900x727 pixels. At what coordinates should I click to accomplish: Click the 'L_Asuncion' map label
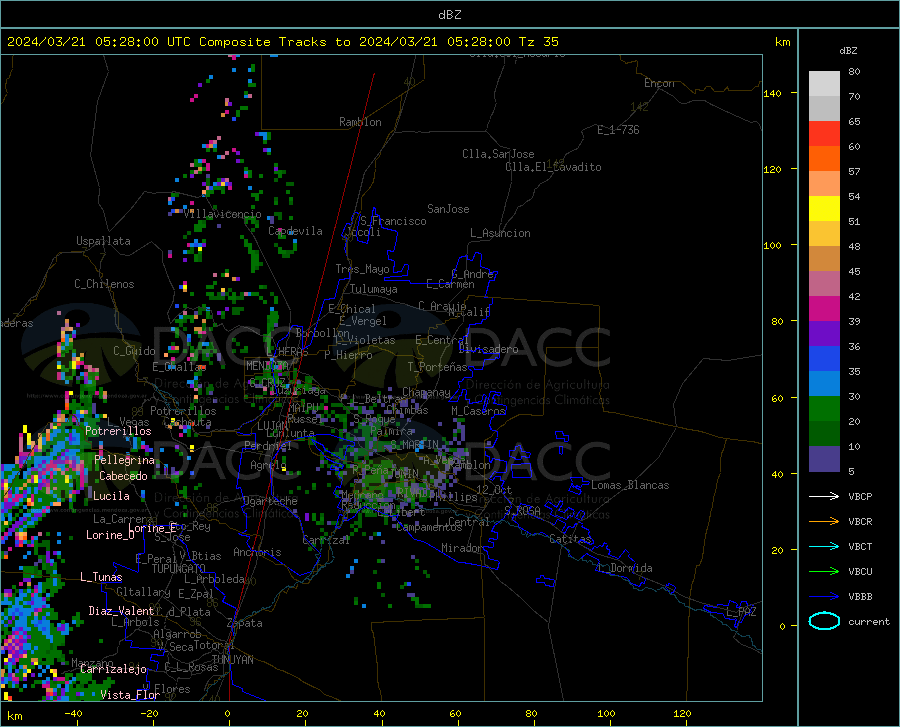tap(500, 233)
